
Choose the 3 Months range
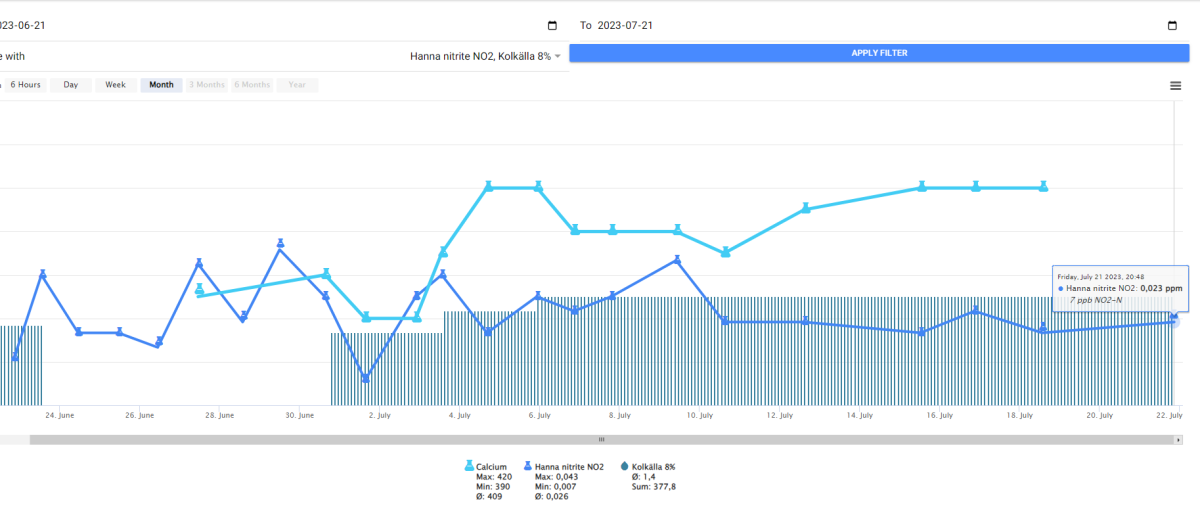pyautogui.click(x=207, y=85)
